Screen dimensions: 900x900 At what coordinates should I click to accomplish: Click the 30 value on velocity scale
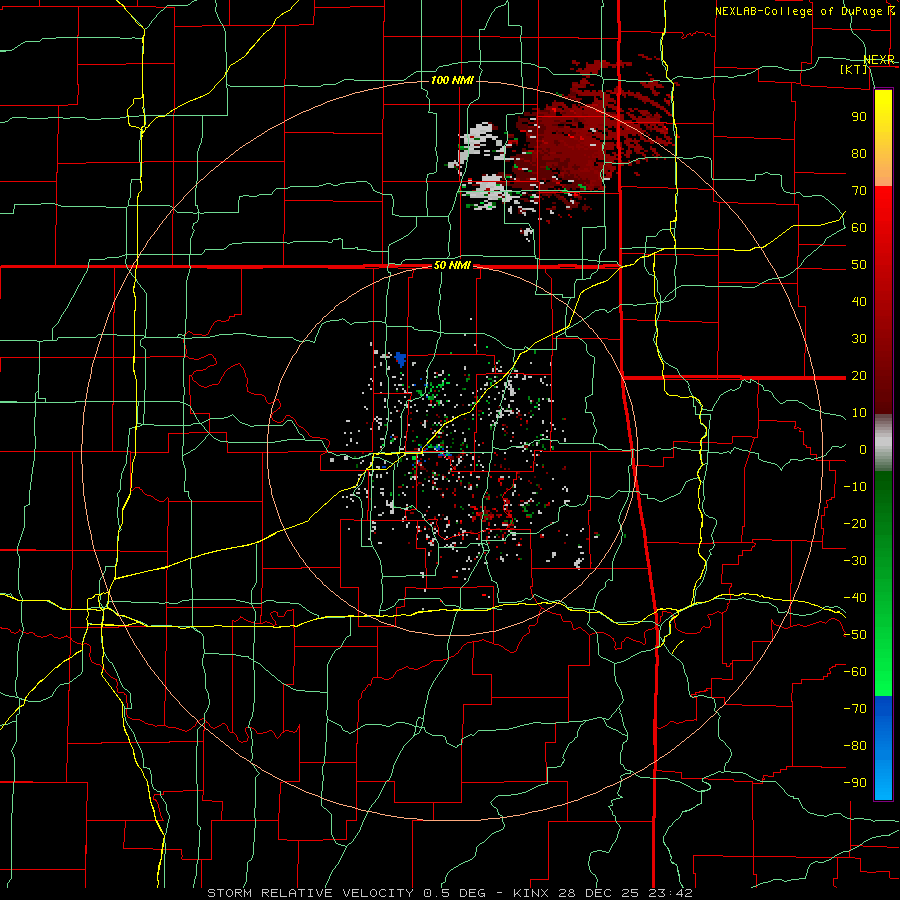[x=859, y=339]
